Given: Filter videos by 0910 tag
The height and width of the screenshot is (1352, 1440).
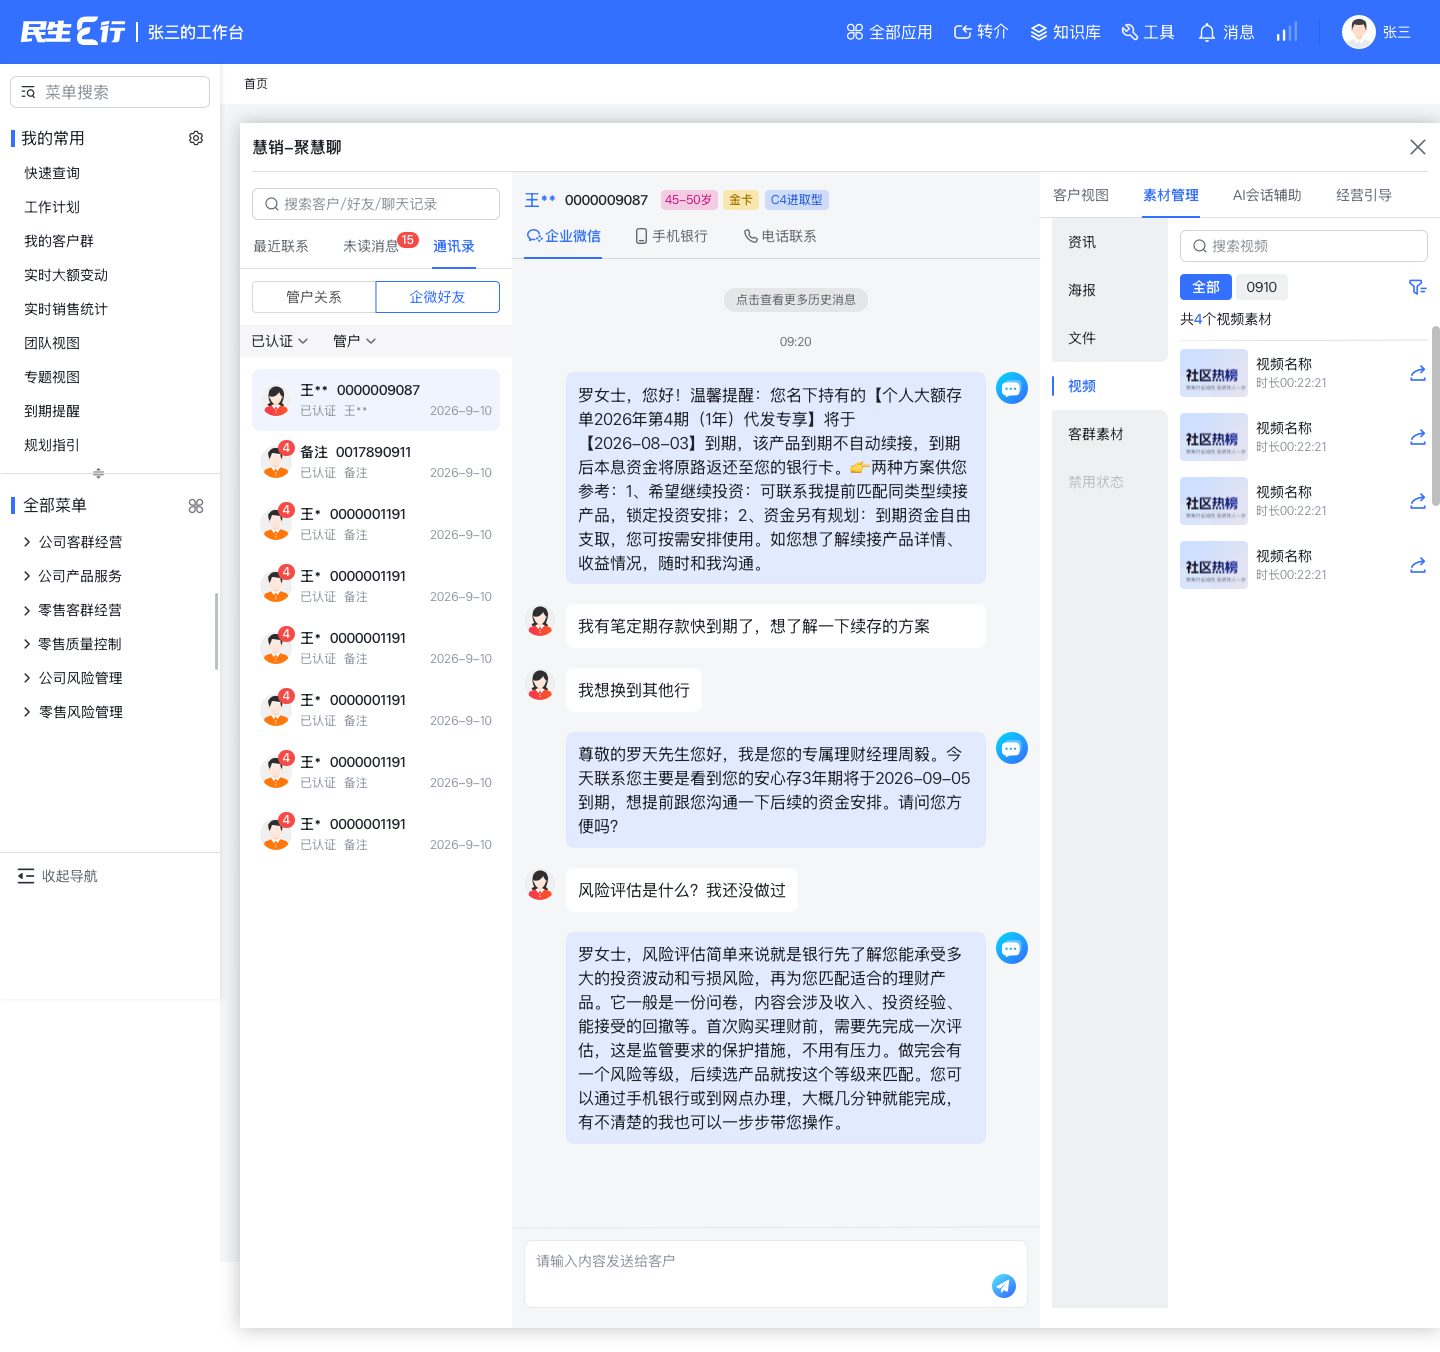Looking at the screenshot, I should tap(1261, 287).
